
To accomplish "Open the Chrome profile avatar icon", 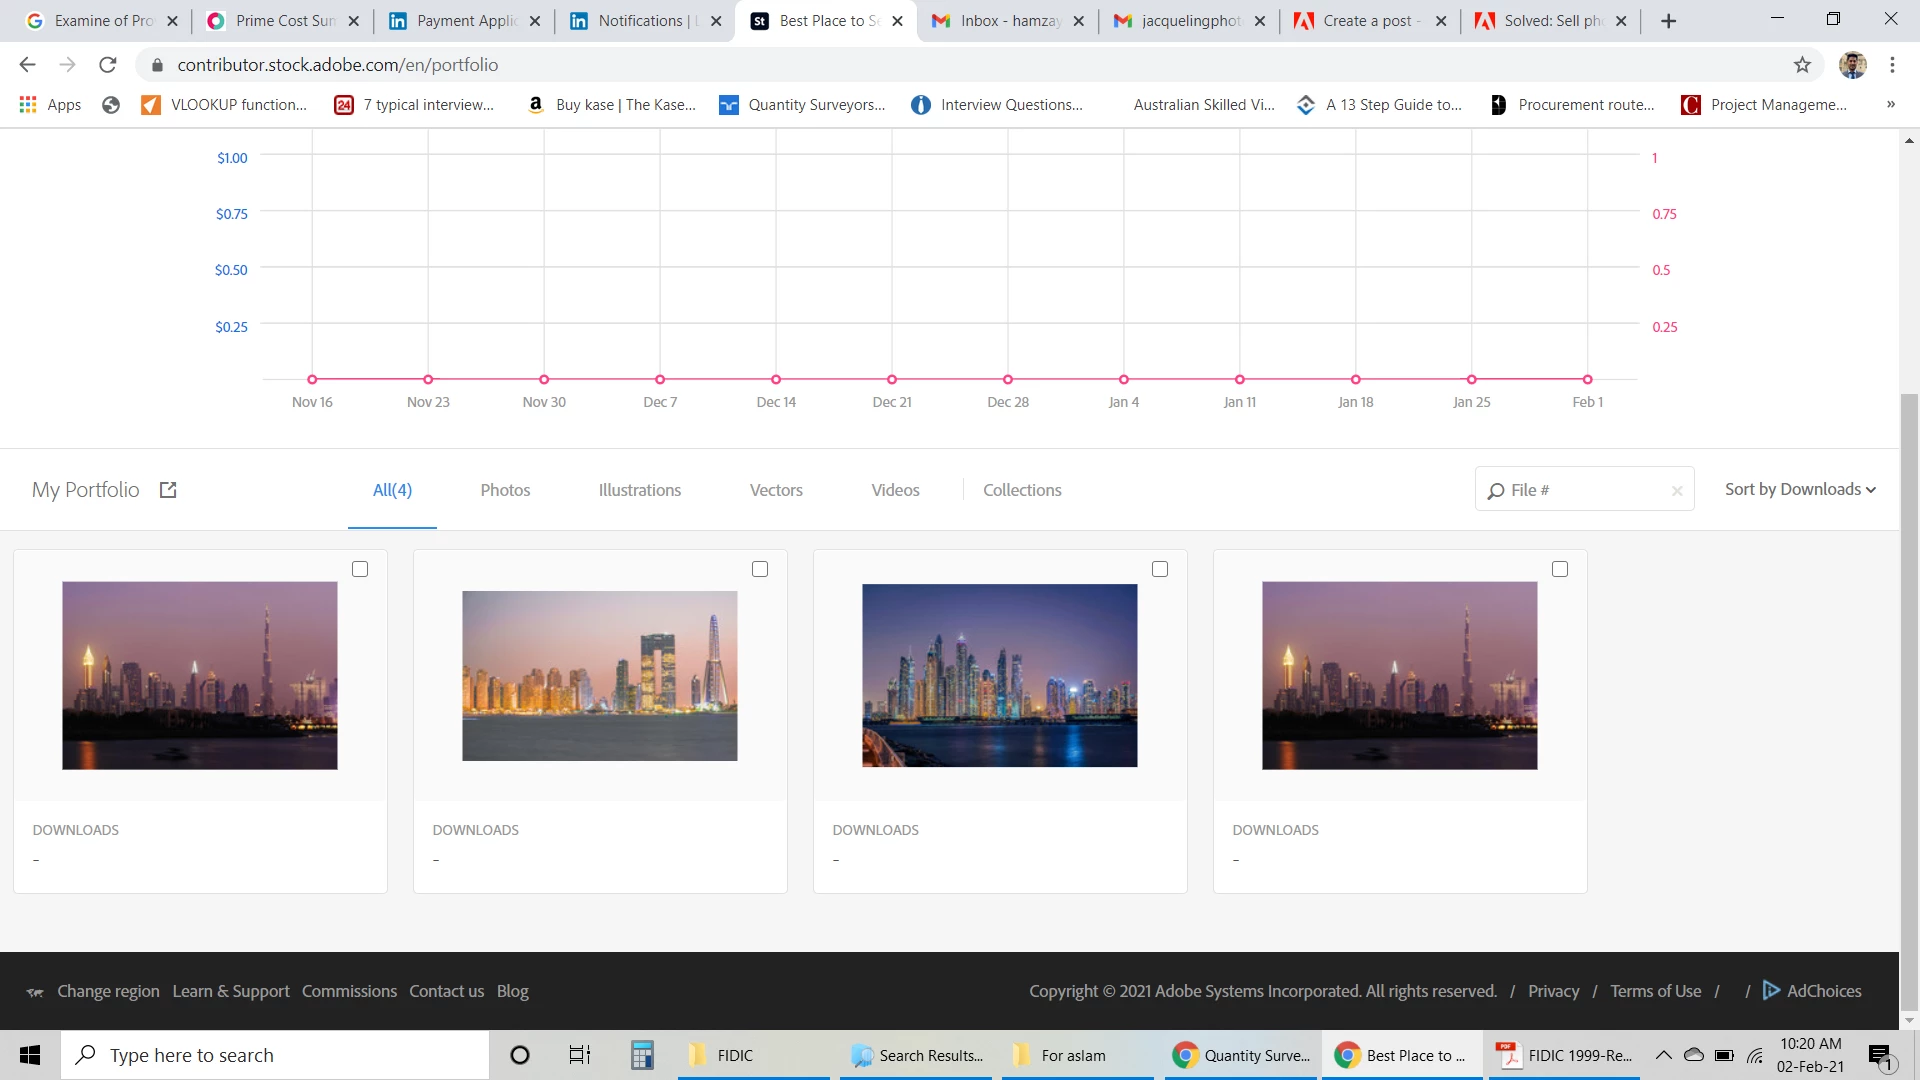I will pyautogui.click(x=1852, y=65).
